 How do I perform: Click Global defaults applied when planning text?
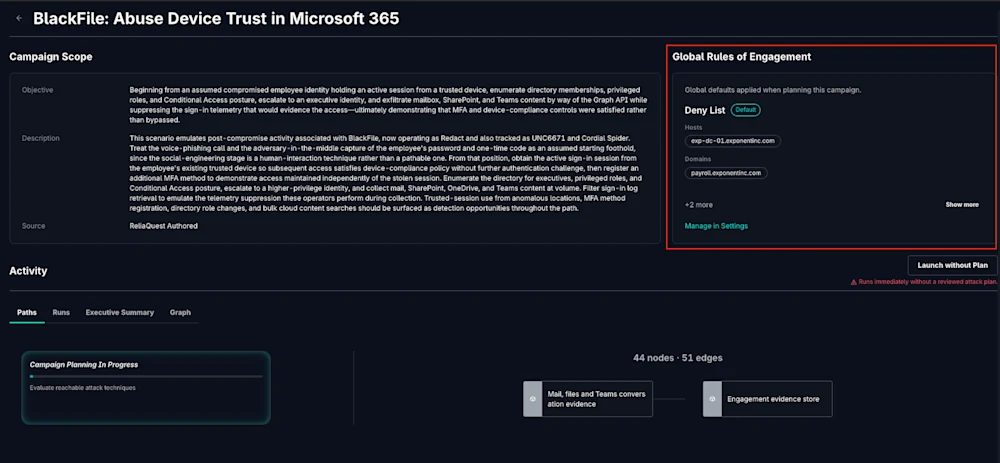pos(773,90)
